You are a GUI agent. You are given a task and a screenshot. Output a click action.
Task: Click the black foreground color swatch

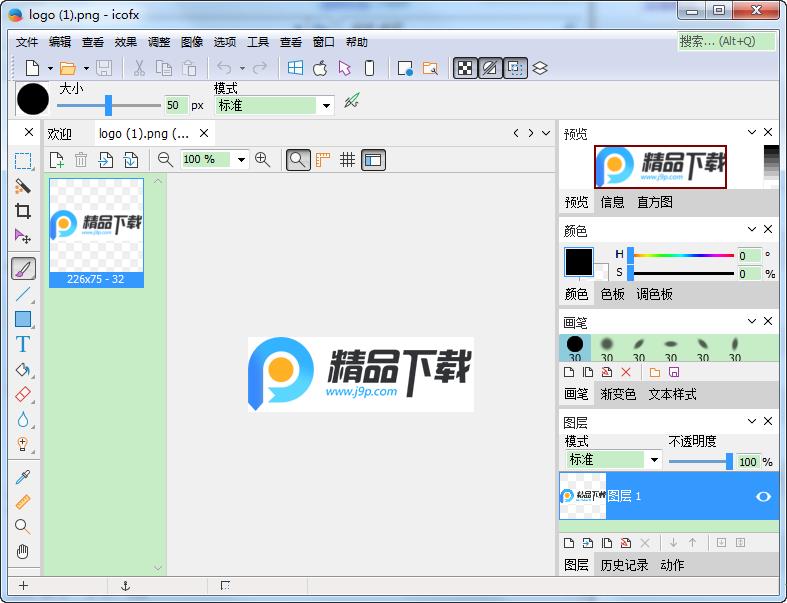coord(579,262)
